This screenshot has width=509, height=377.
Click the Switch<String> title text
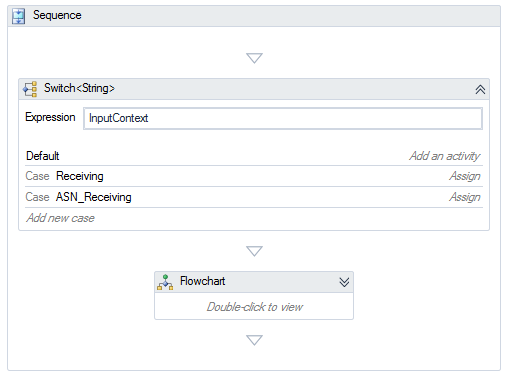[79, 88]
